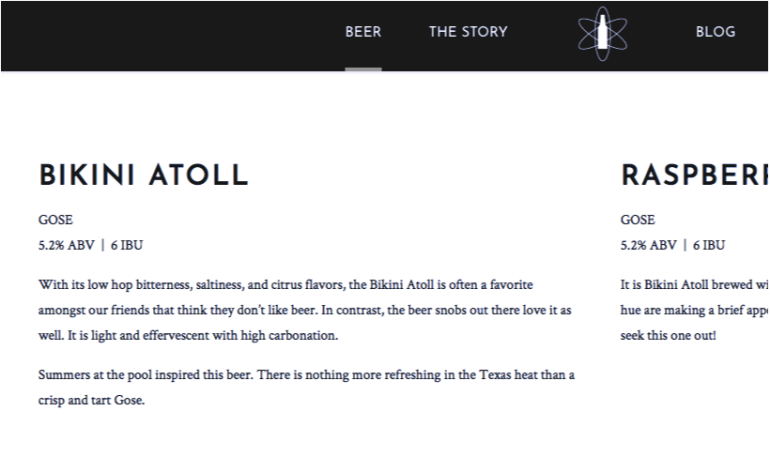The height and width of the screenshot is (457, 770).
Task: Open the BLOG menu item
Action: pyautogui.click(x=715, y=32)
